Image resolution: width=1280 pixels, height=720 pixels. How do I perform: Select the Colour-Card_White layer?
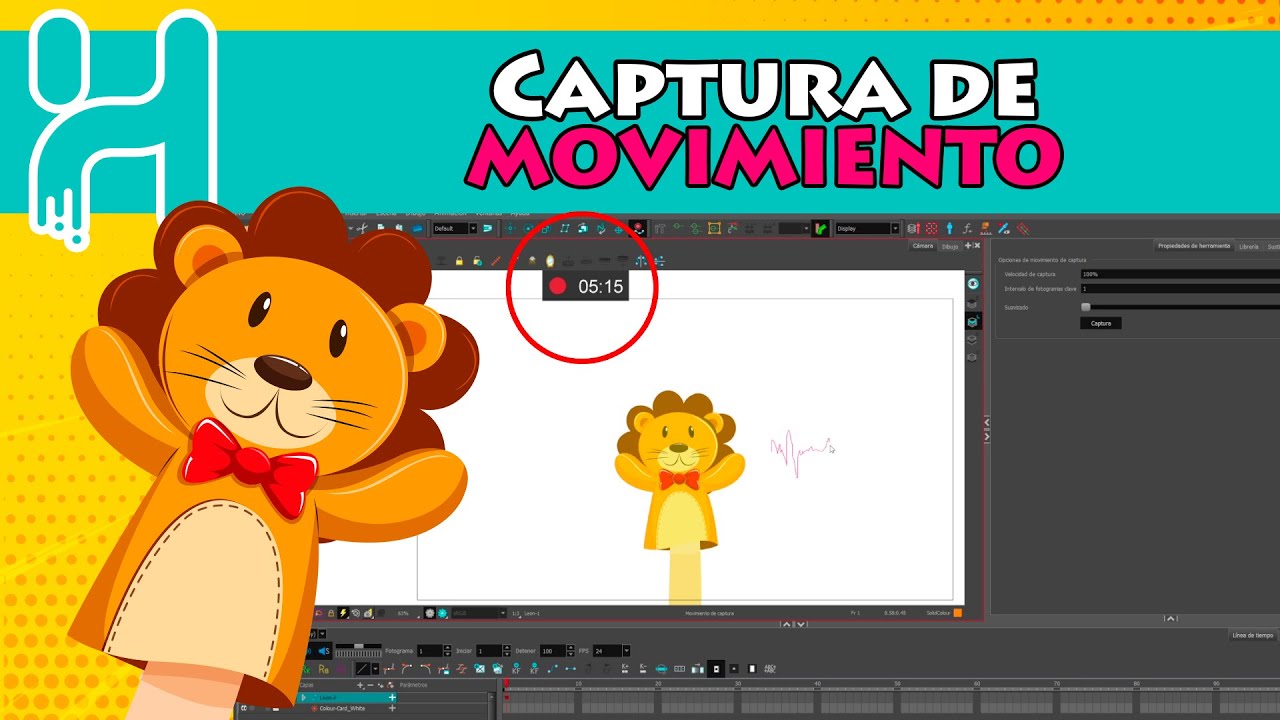point(344,708)
